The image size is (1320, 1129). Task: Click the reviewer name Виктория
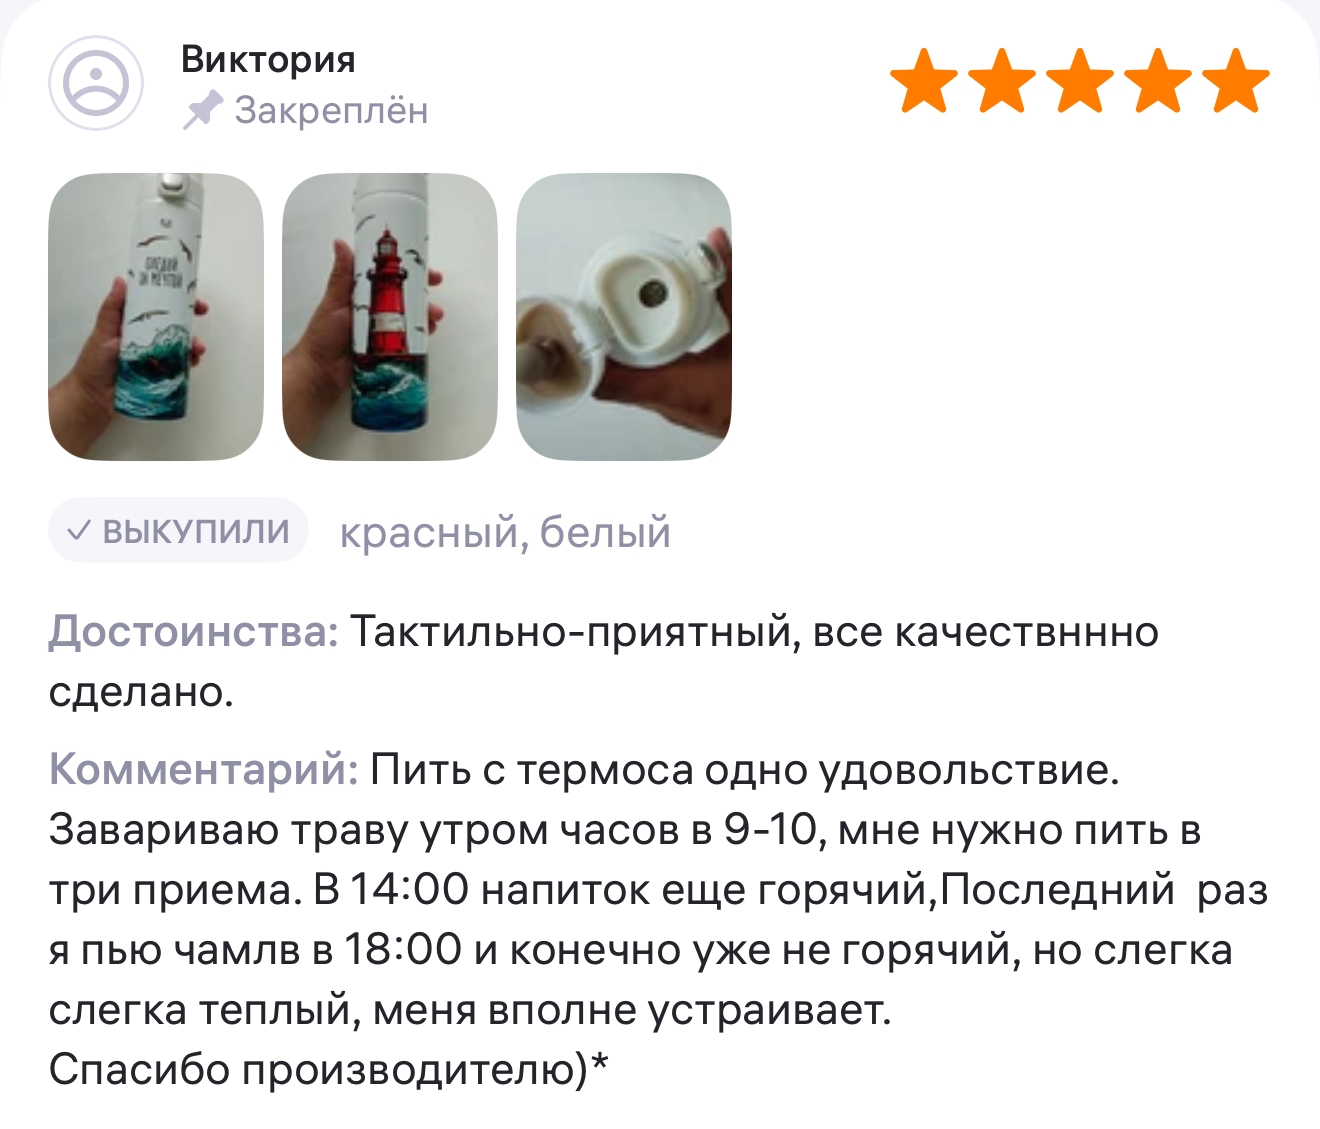[268, 60]
